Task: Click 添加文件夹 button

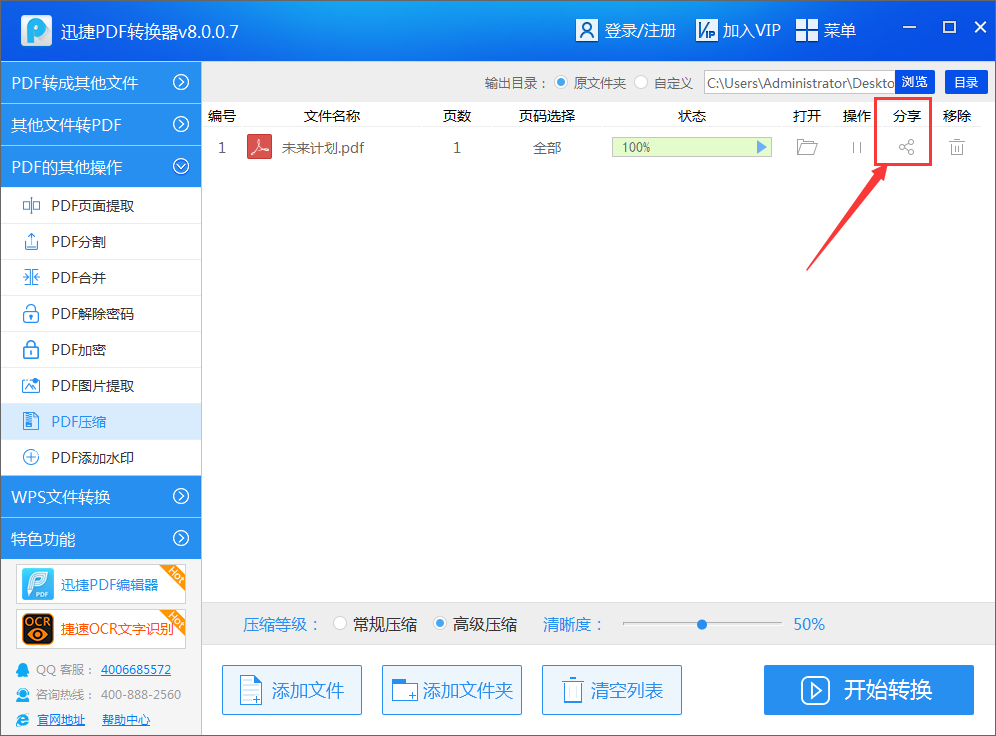Action: coord(452,690)
